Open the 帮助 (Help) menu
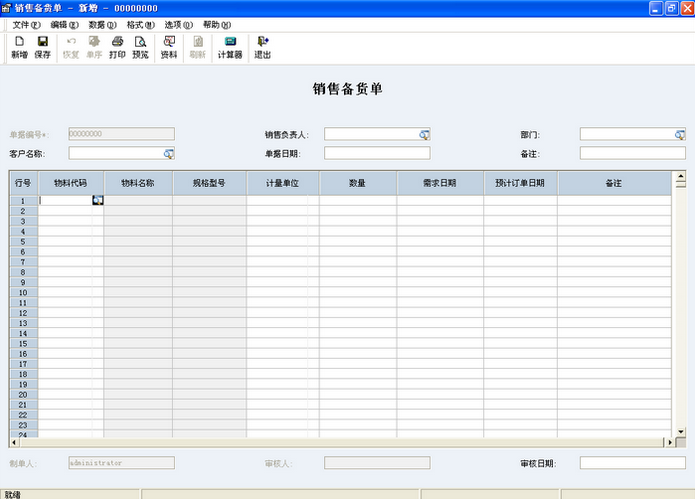This screenshot has width=695, height=499. click(x=216, y=24)
